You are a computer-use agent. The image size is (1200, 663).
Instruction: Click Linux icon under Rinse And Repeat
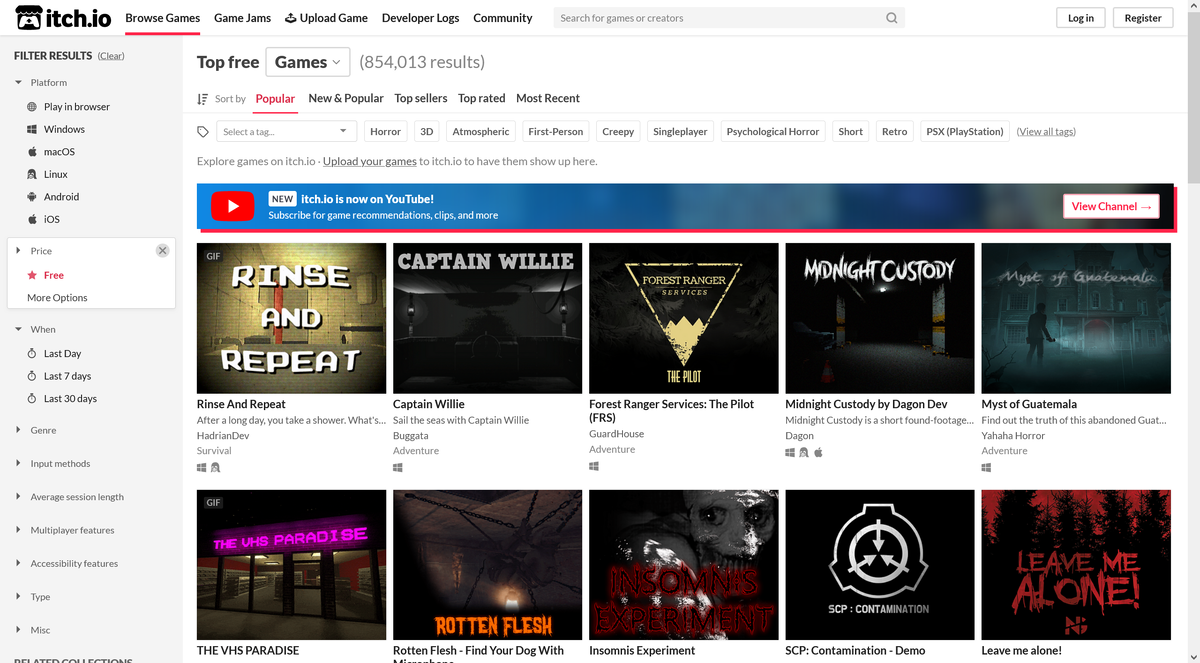tap(215, 467)
